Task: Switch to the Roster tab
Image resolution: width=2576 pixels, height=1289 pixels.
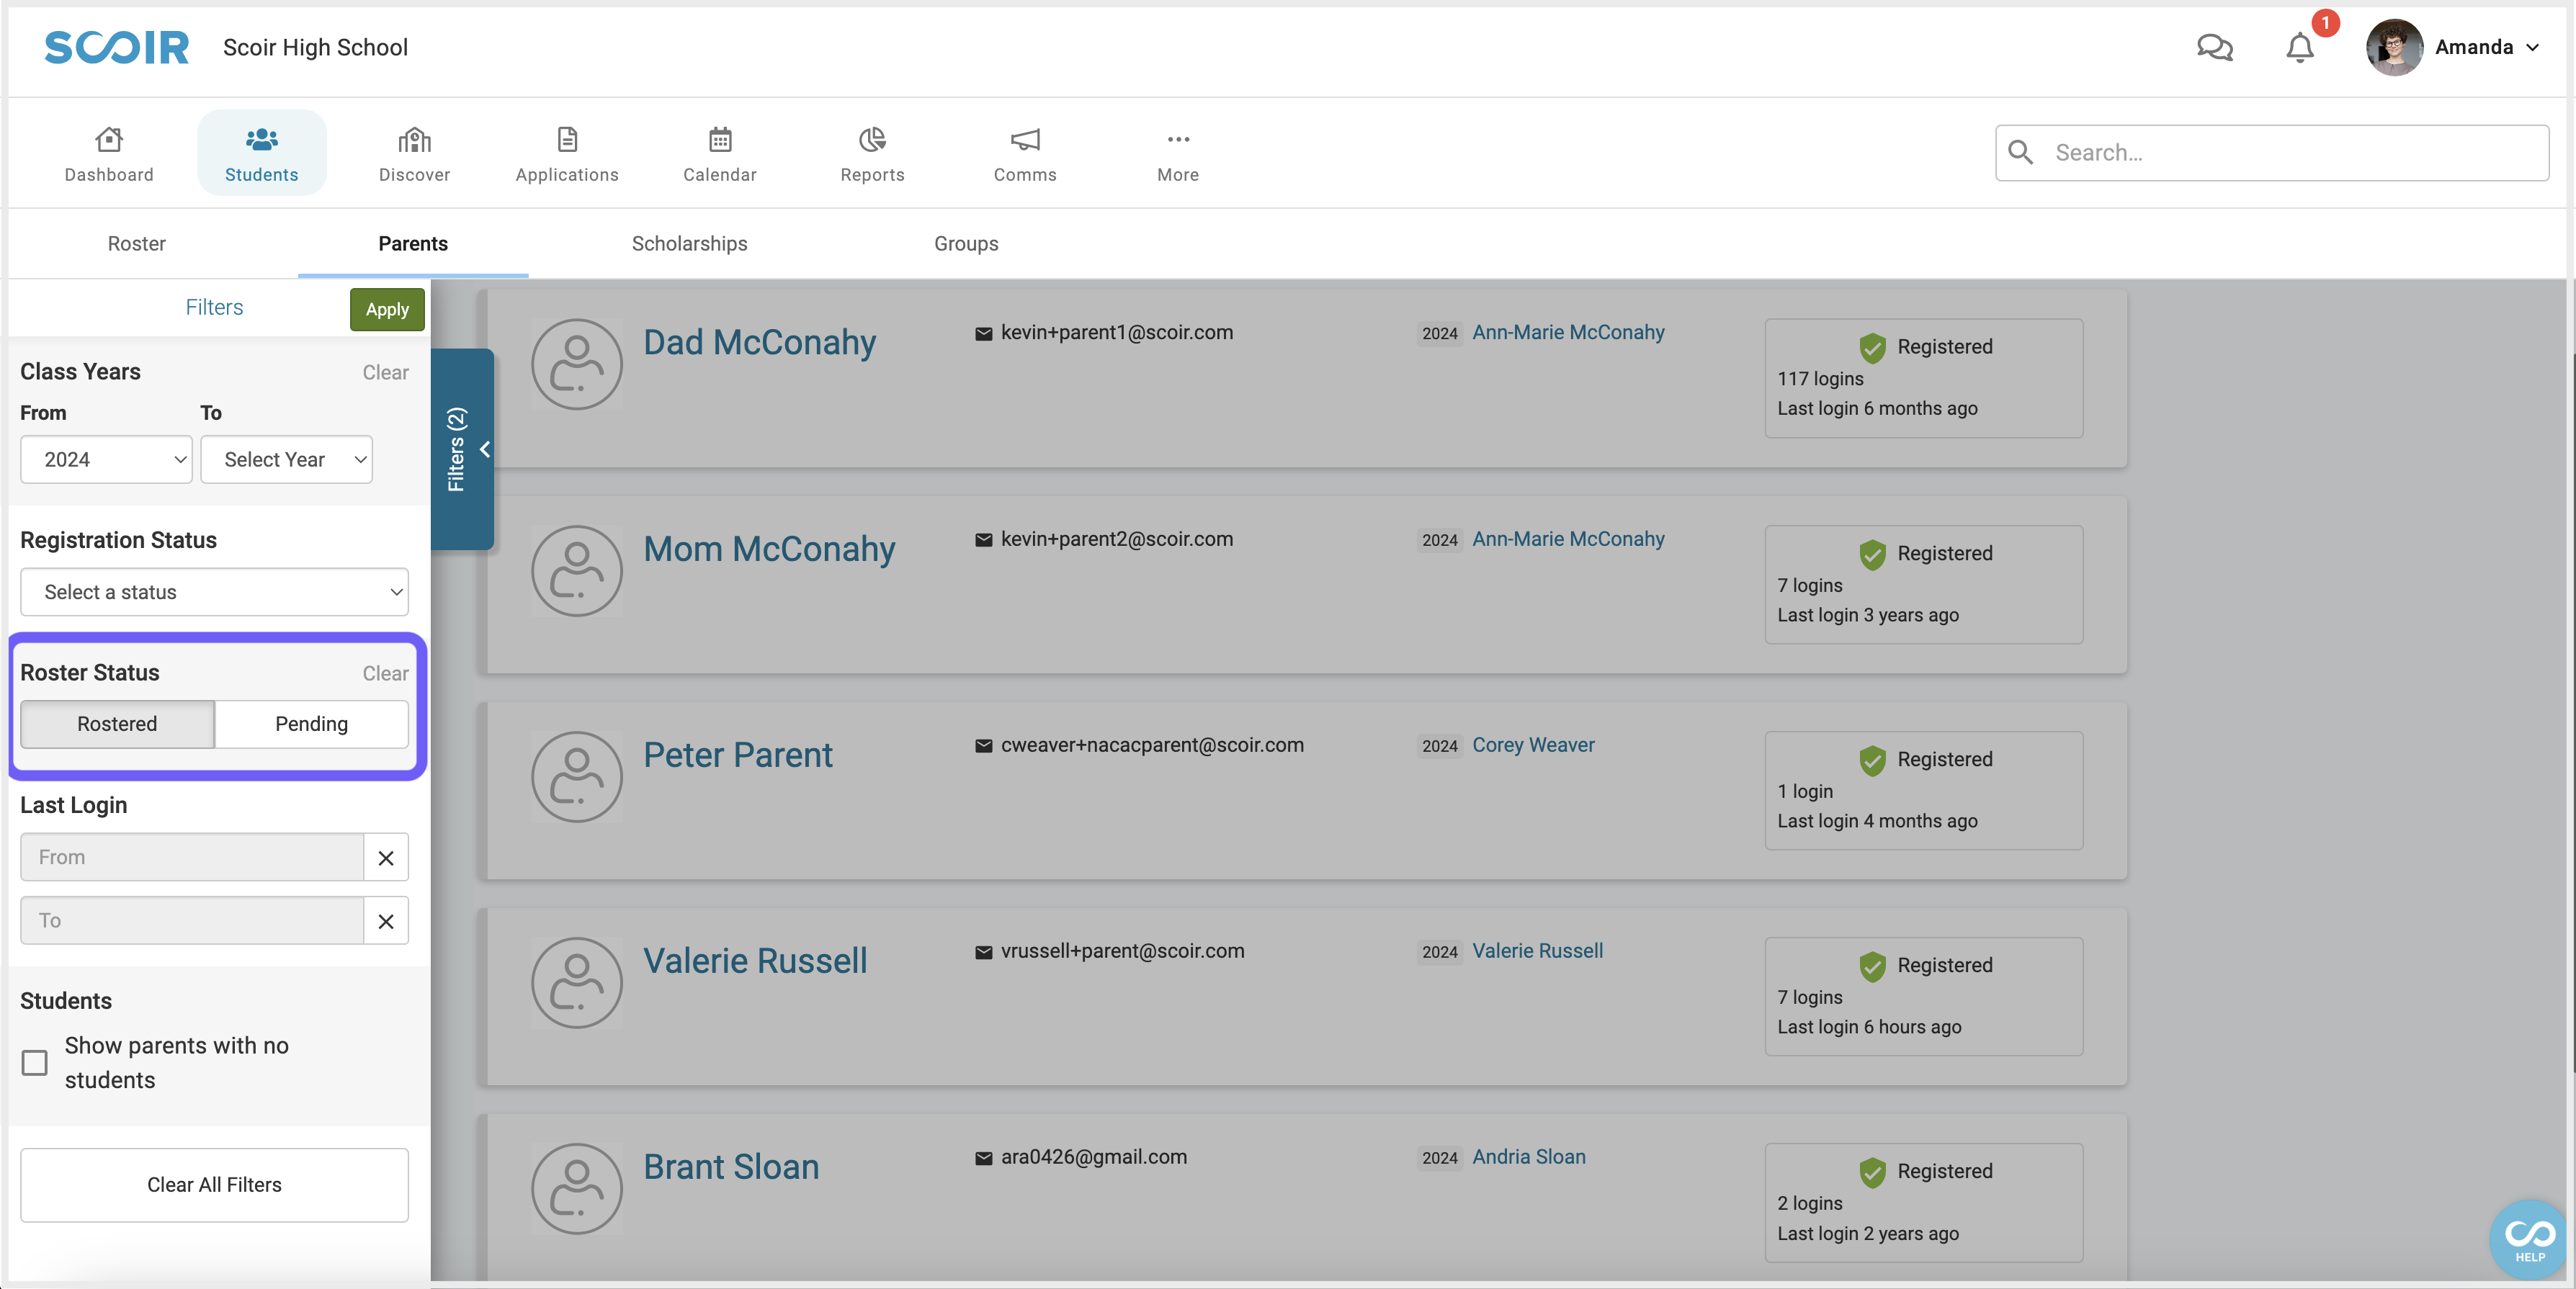Action: tap(135, 242)
